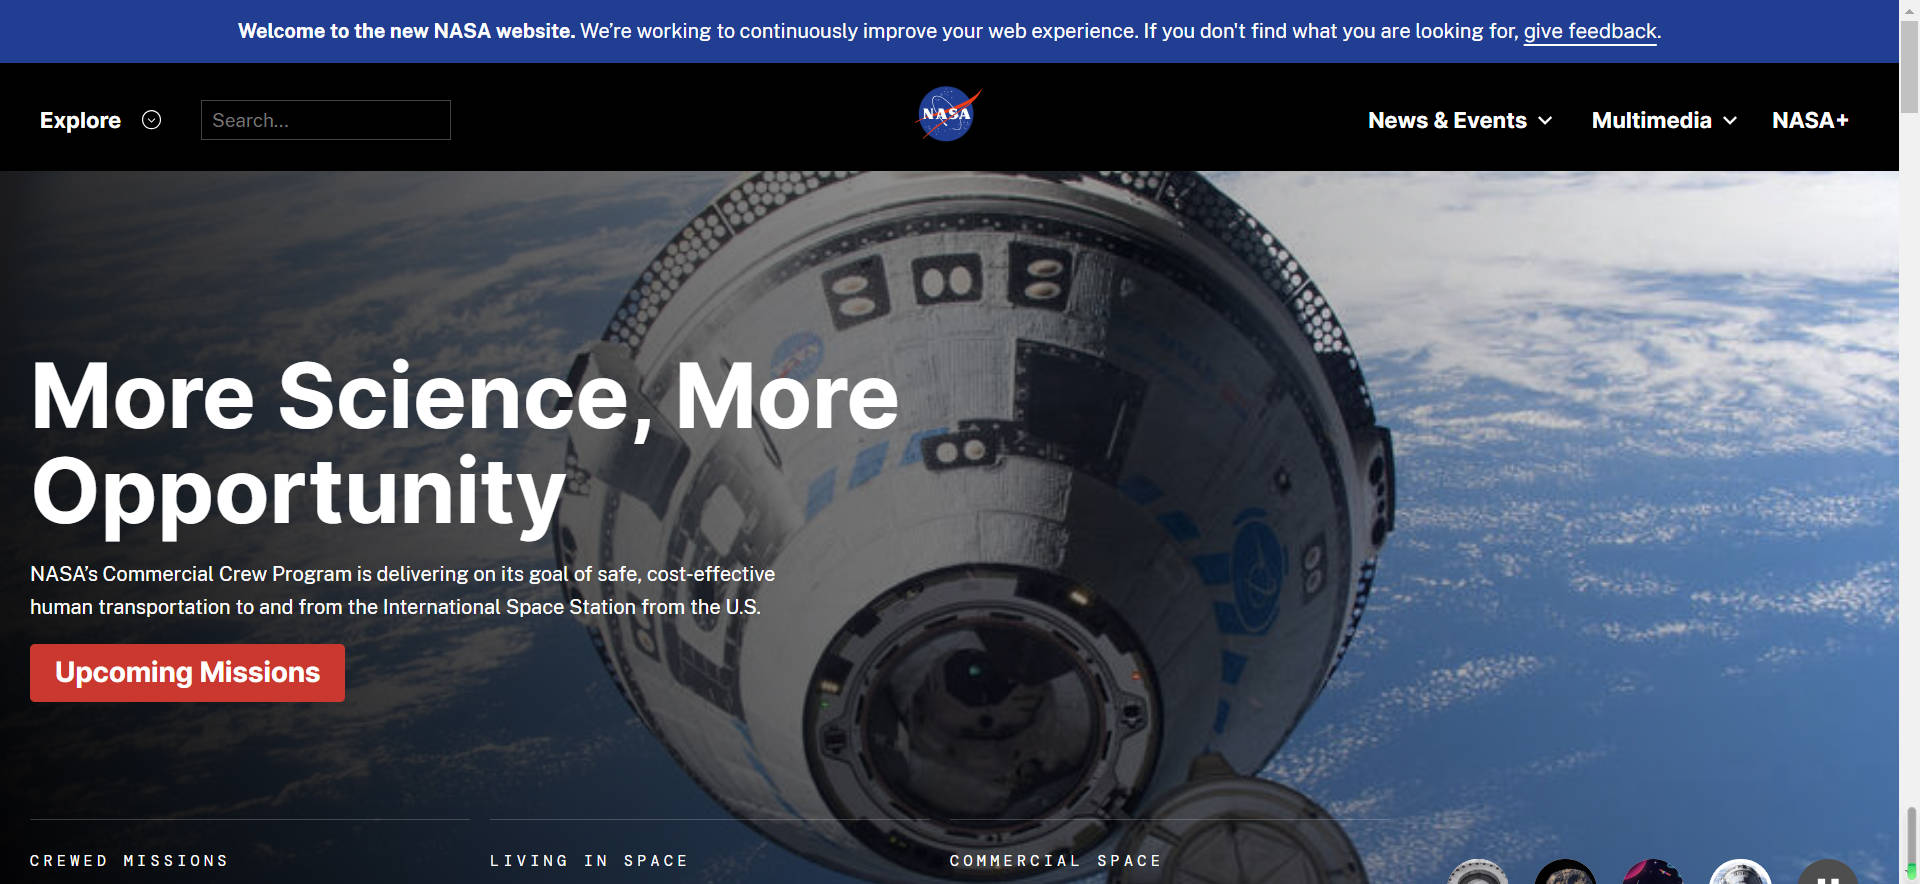Select the Living in Space slide label
Screen dimensions: 1920x884
589,861
